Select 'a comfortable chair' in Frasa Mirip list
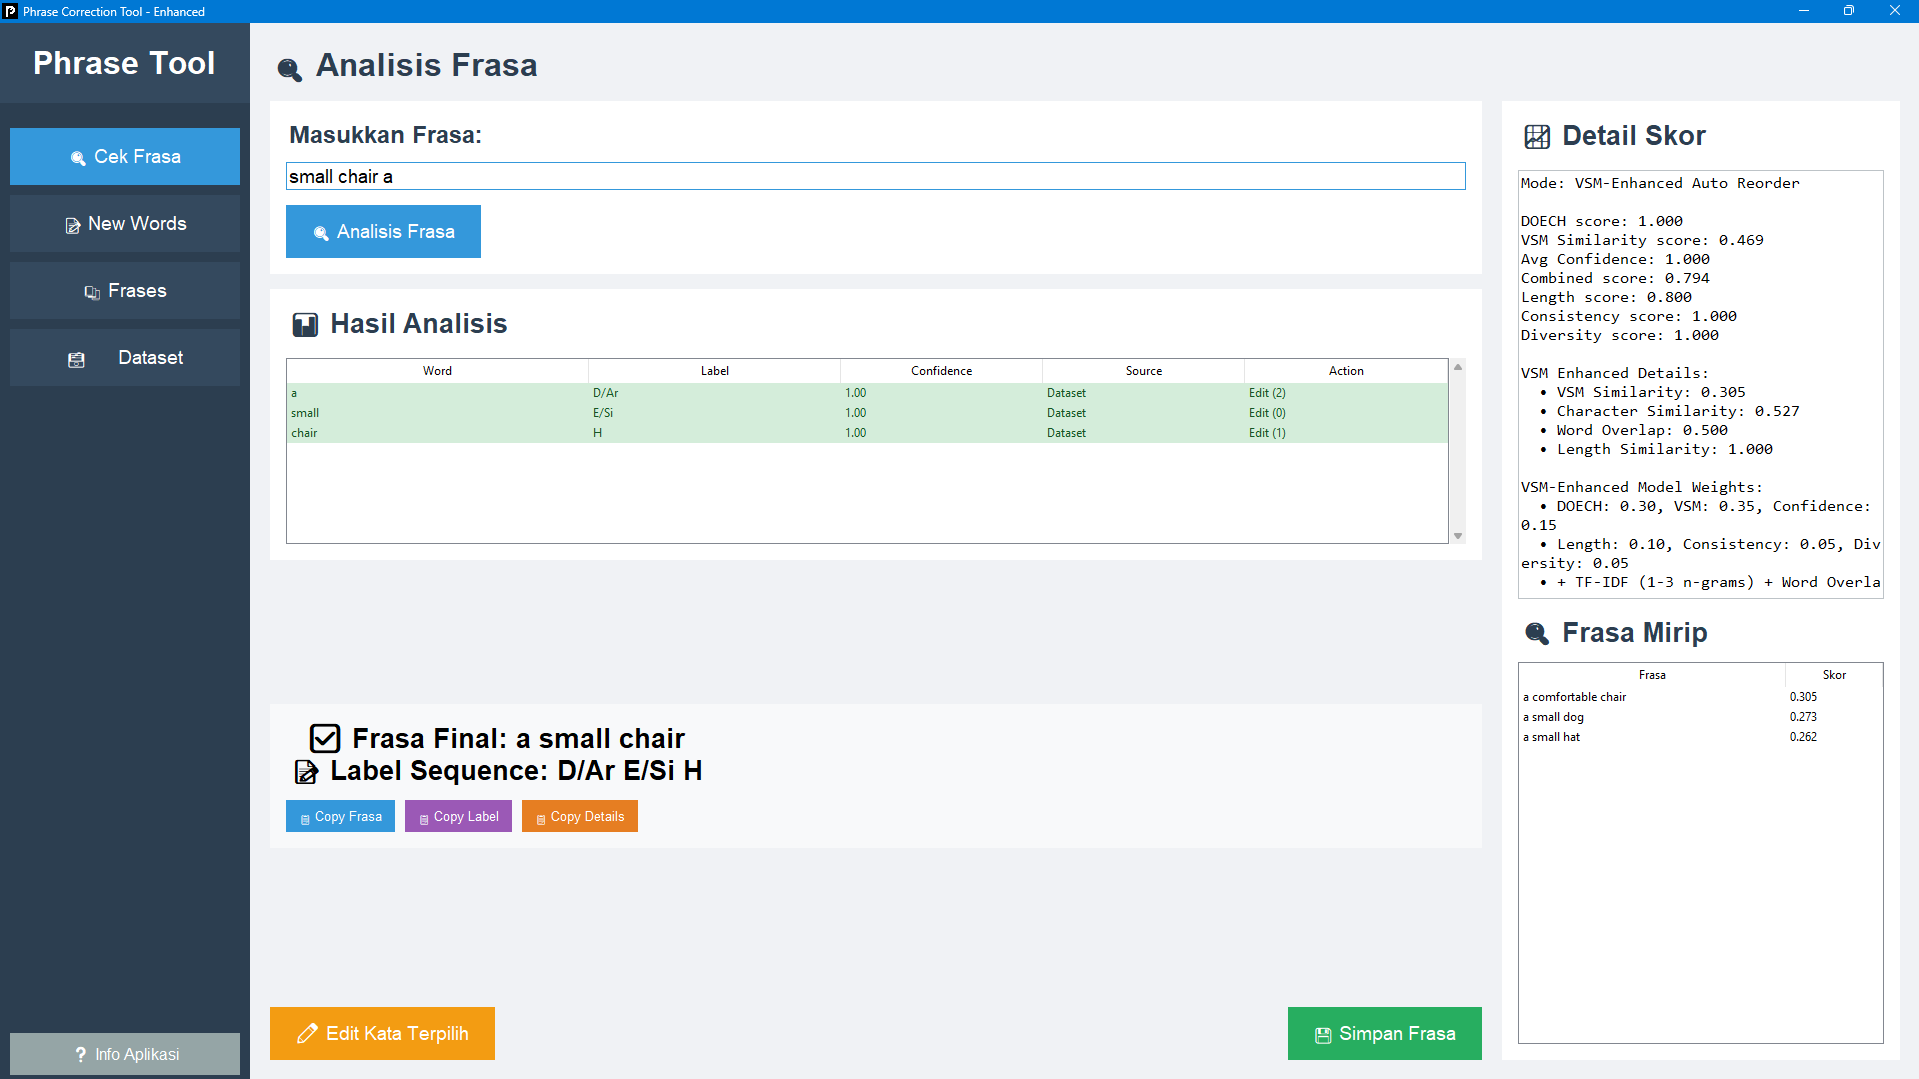1919x1079 pixels. coord(1573,696)
